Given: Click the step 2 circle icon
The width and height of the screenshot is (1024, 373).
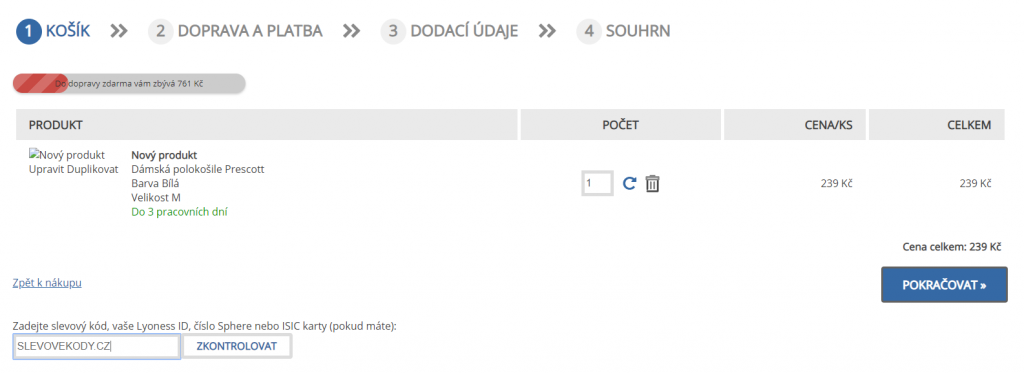Looking at the screenshot, I should tap(161, 31).
